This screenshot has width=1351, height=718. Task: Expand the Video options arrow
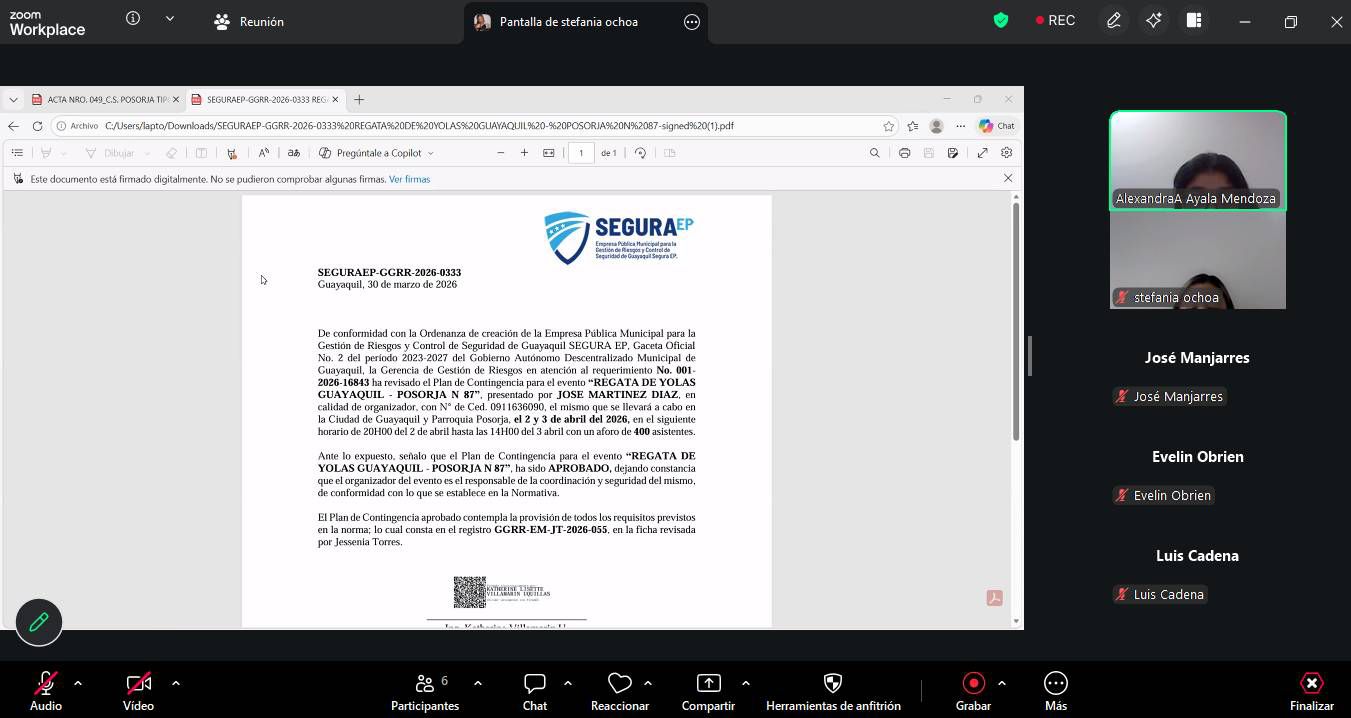click(176, 683)
